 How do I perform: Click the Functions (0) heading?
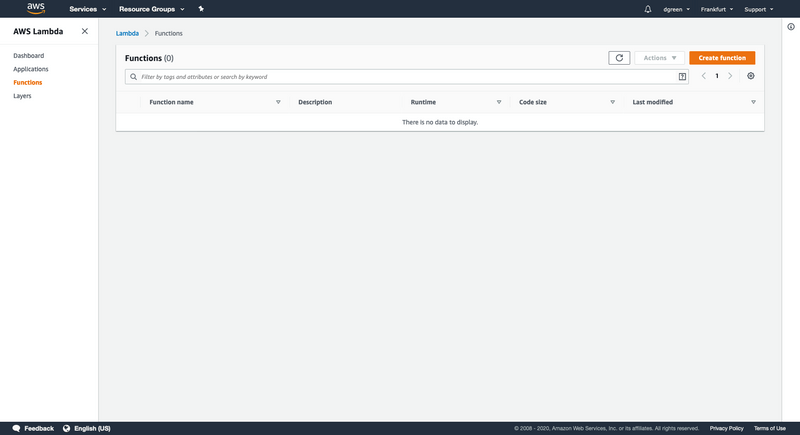tap(149, 58)
